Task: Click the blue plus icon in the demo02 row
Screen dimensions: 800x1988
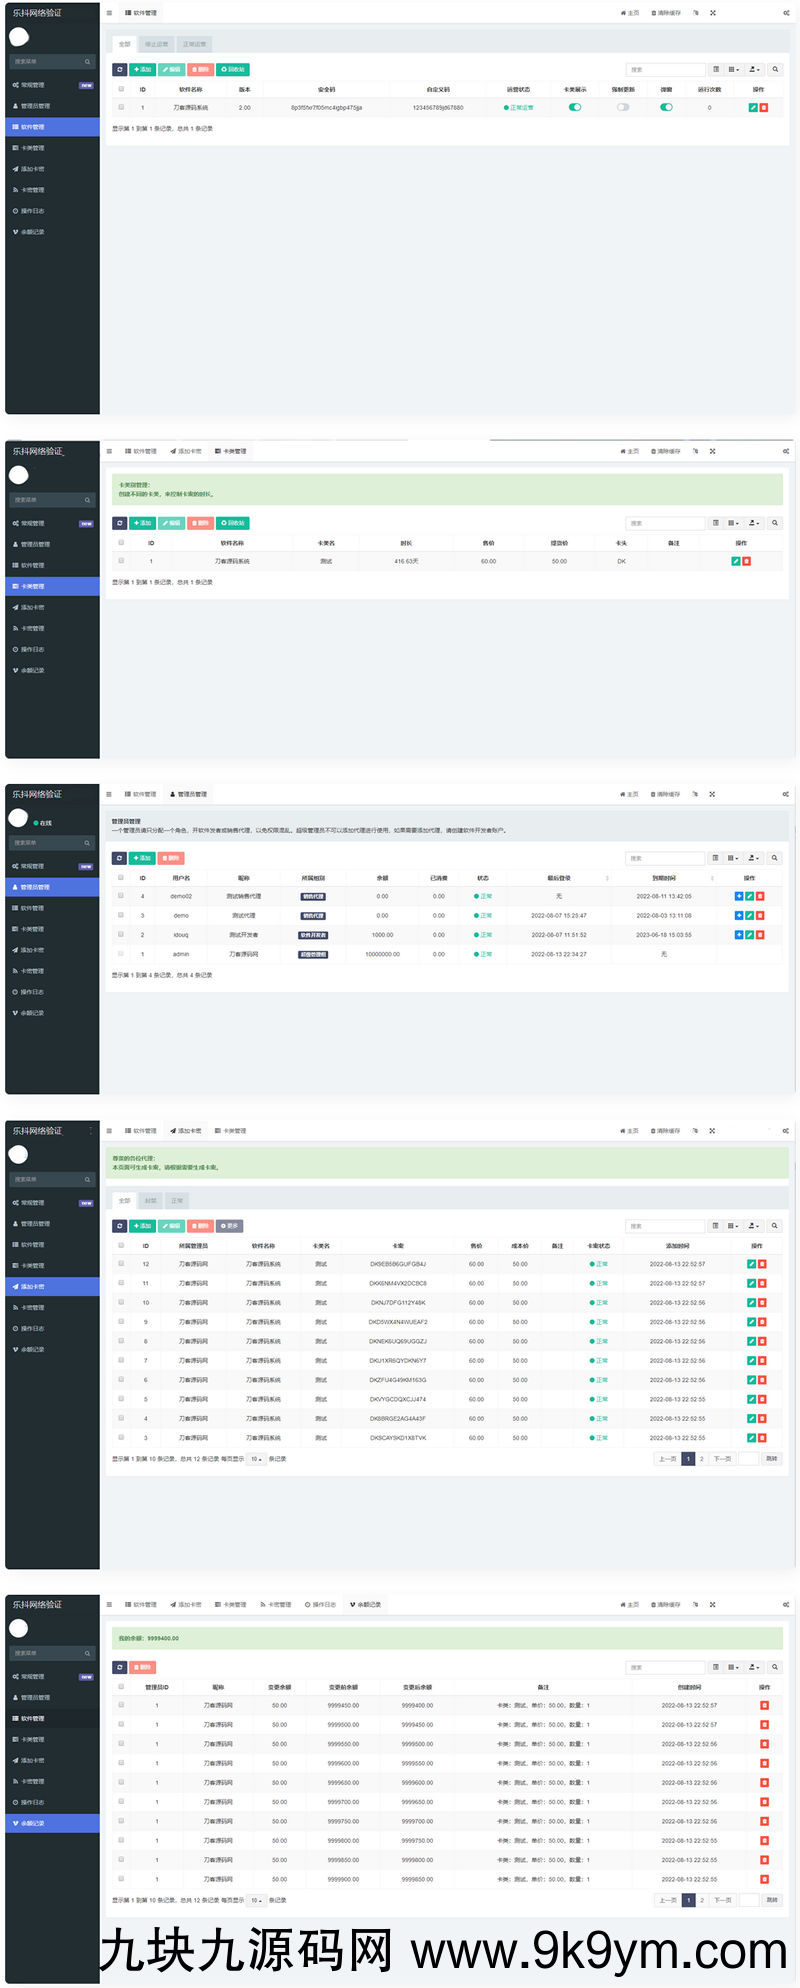Action: coord(739,896)
